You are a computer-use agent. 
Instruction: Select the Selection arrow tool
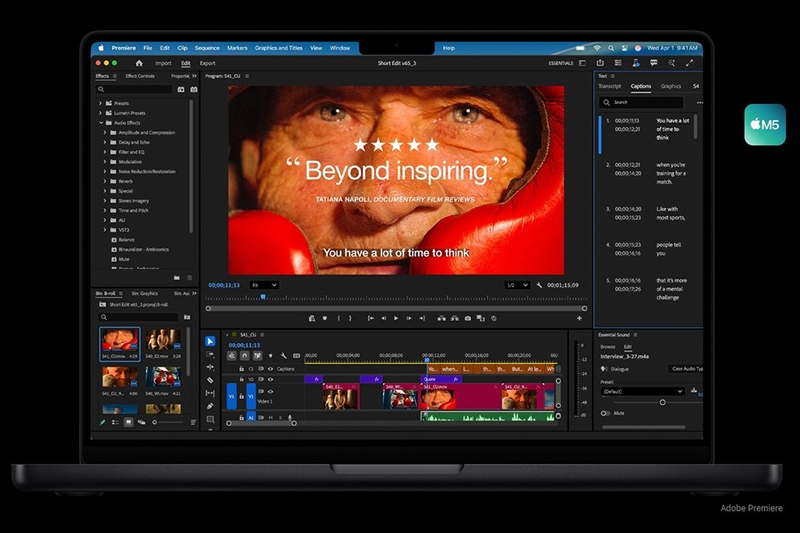click(x=210, y=341)
